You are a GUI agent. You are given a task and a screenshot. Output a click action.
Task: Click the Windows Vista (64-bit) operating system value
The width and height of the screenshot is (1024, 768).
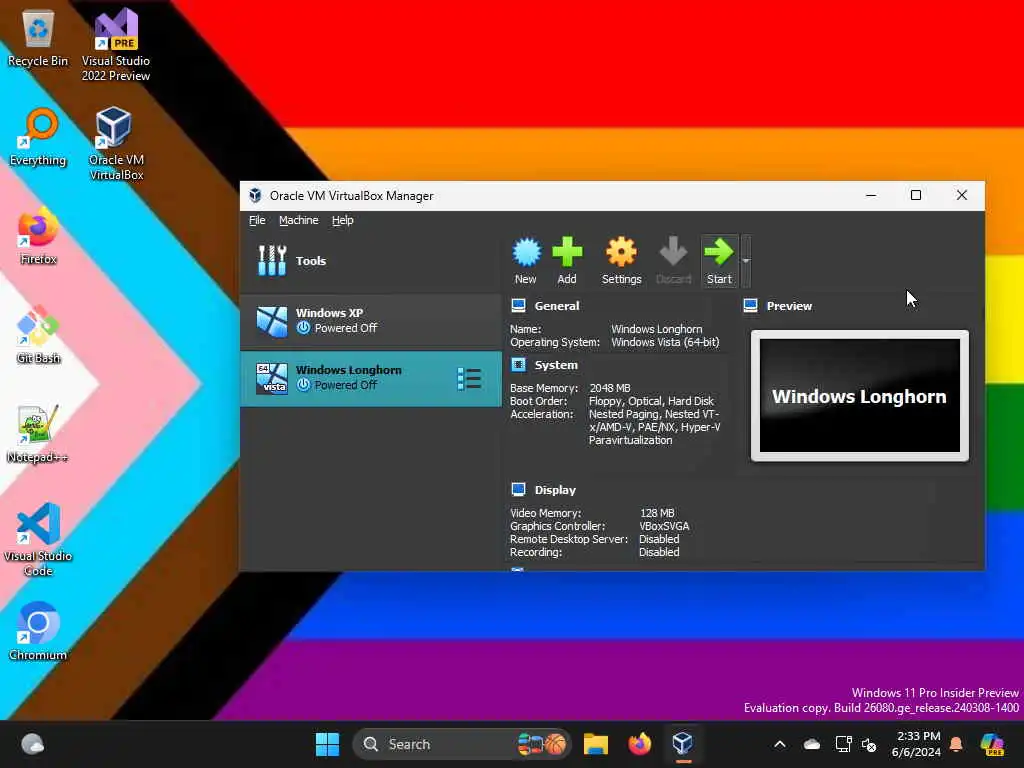click(x=665, y=342)
